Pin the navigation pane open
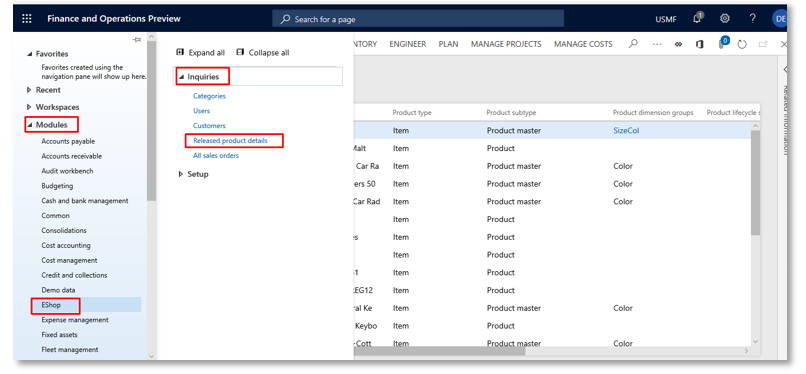Screen dimensions: 806x374 click(137, 40)
